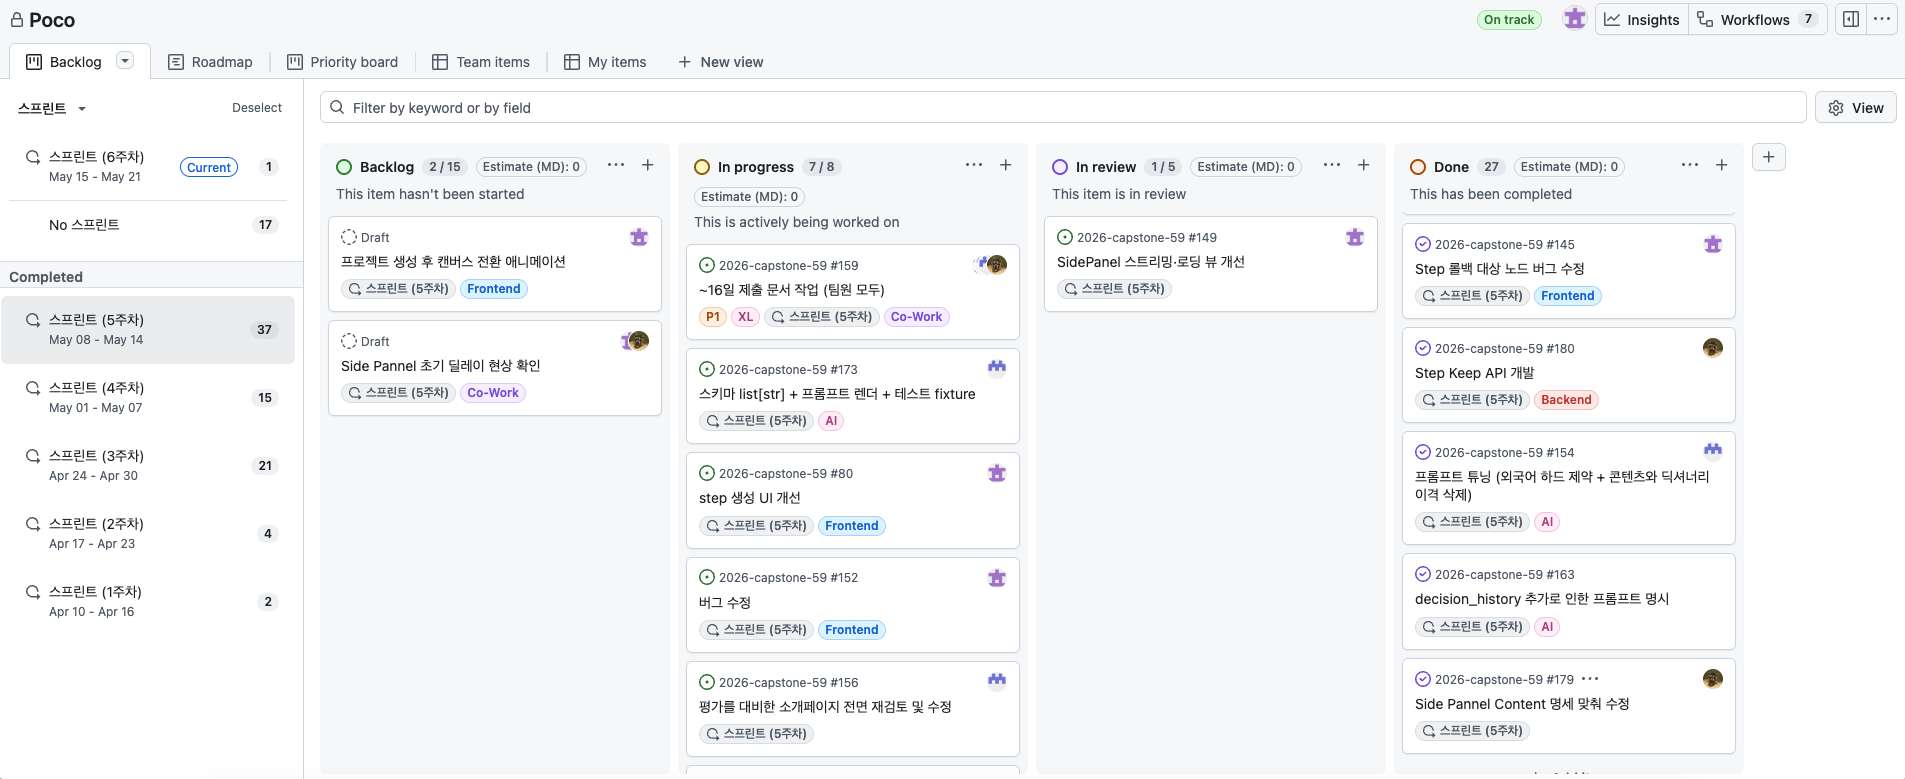Viewport: 1905px width, 779px height.
Task: Open the Workflows panel
Action: click(x=1758, y=20)
